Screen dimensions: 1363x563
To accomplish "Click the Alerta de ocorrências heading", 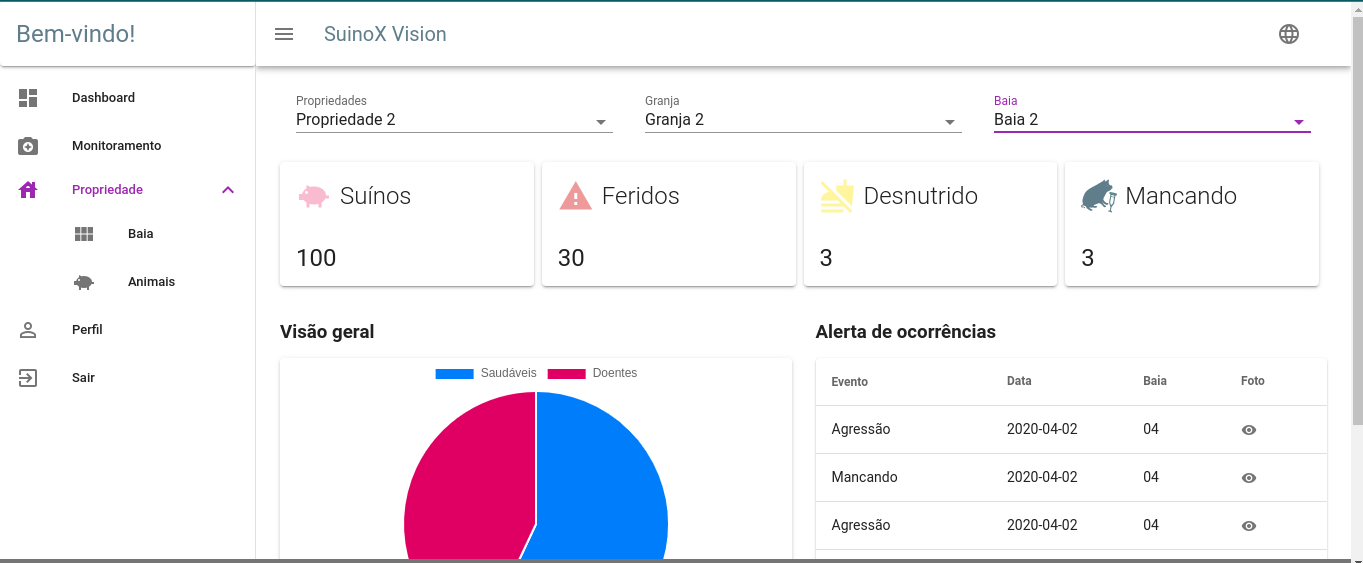I will tap(906, 332).
